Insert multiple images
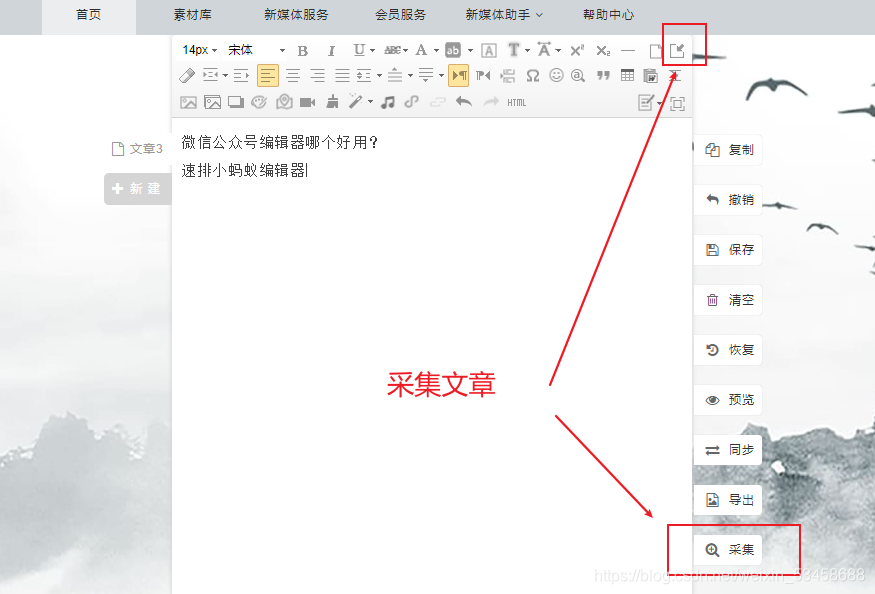Image resolution: width=875 pixels, height=594 pixels. click(213, 102)
